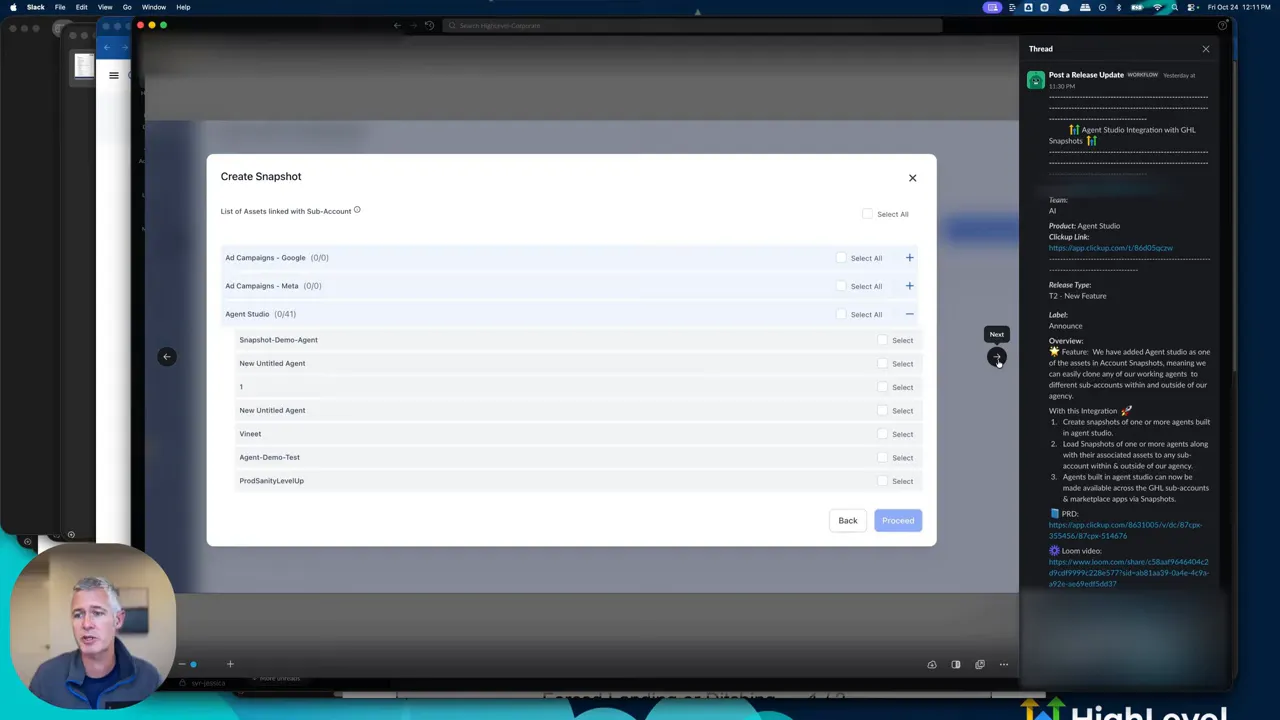This screenshot has width=1280, height=720.
Task: Open the Help menu
Action: 183,7
